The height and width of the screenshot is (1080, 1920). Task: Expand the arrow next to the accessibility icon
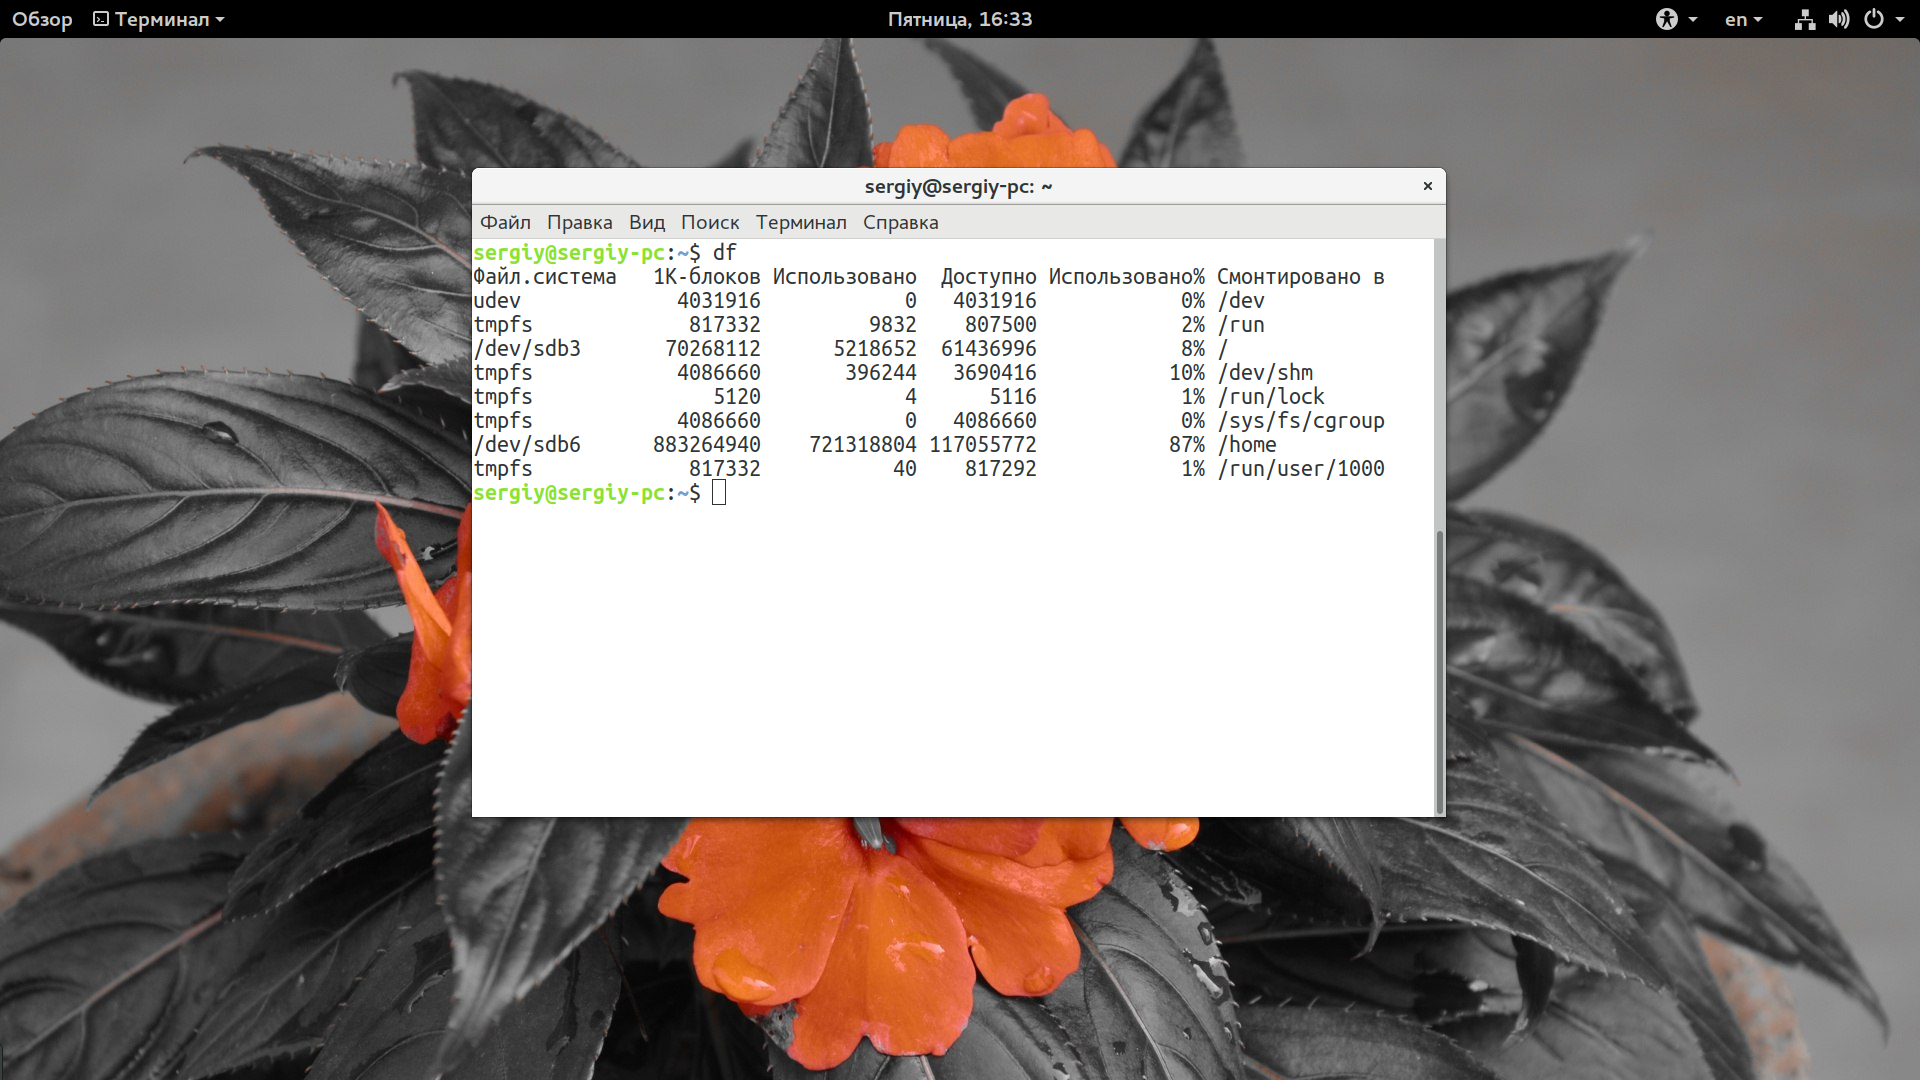pos(1691,19)
